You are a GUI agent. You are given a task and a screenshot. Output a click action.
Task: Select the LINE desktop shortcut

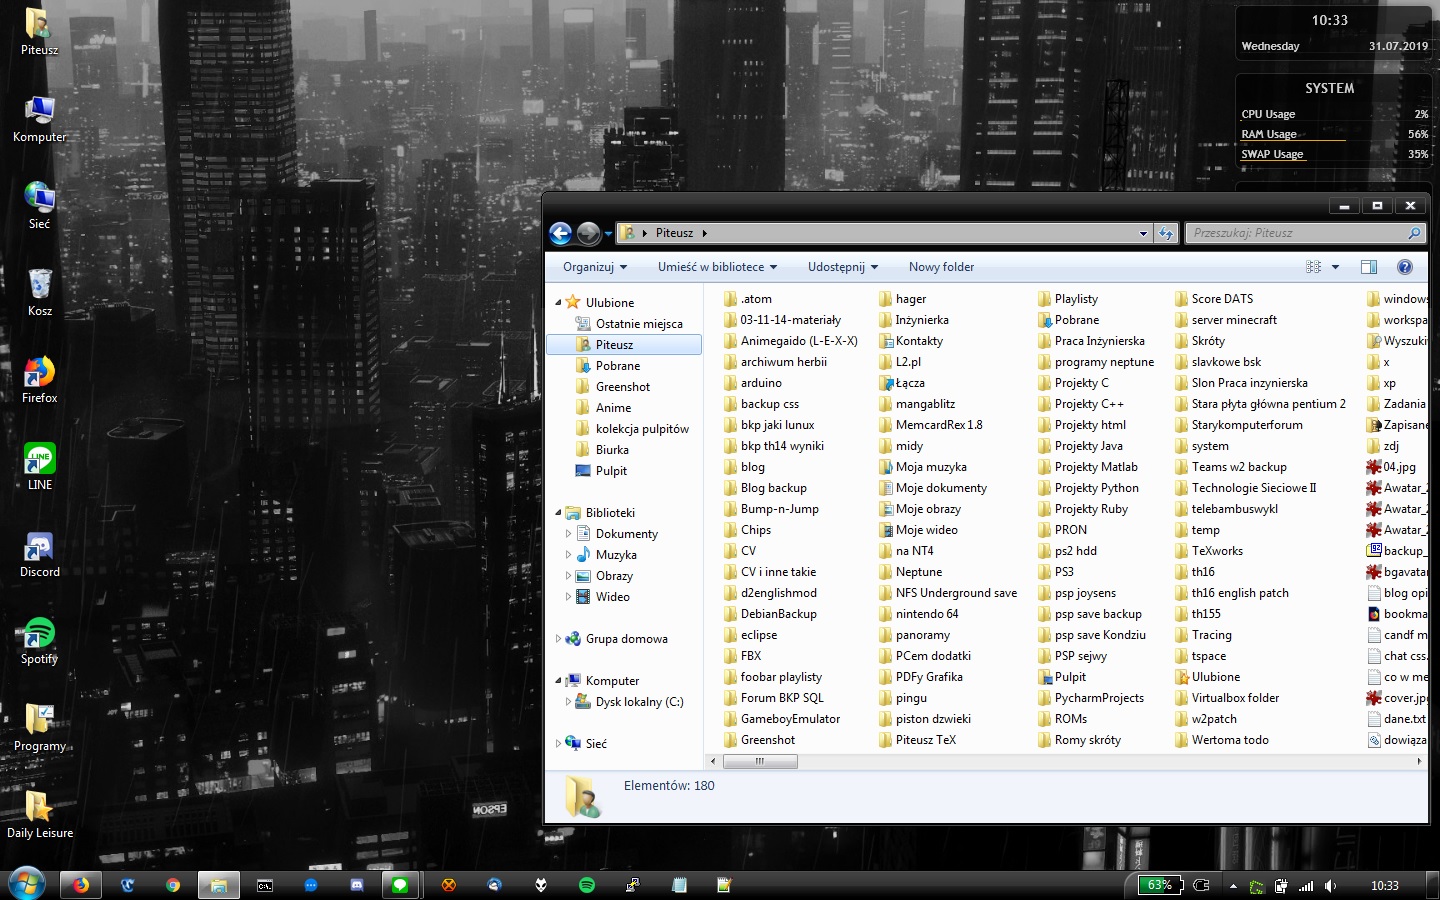coord(39,467)
